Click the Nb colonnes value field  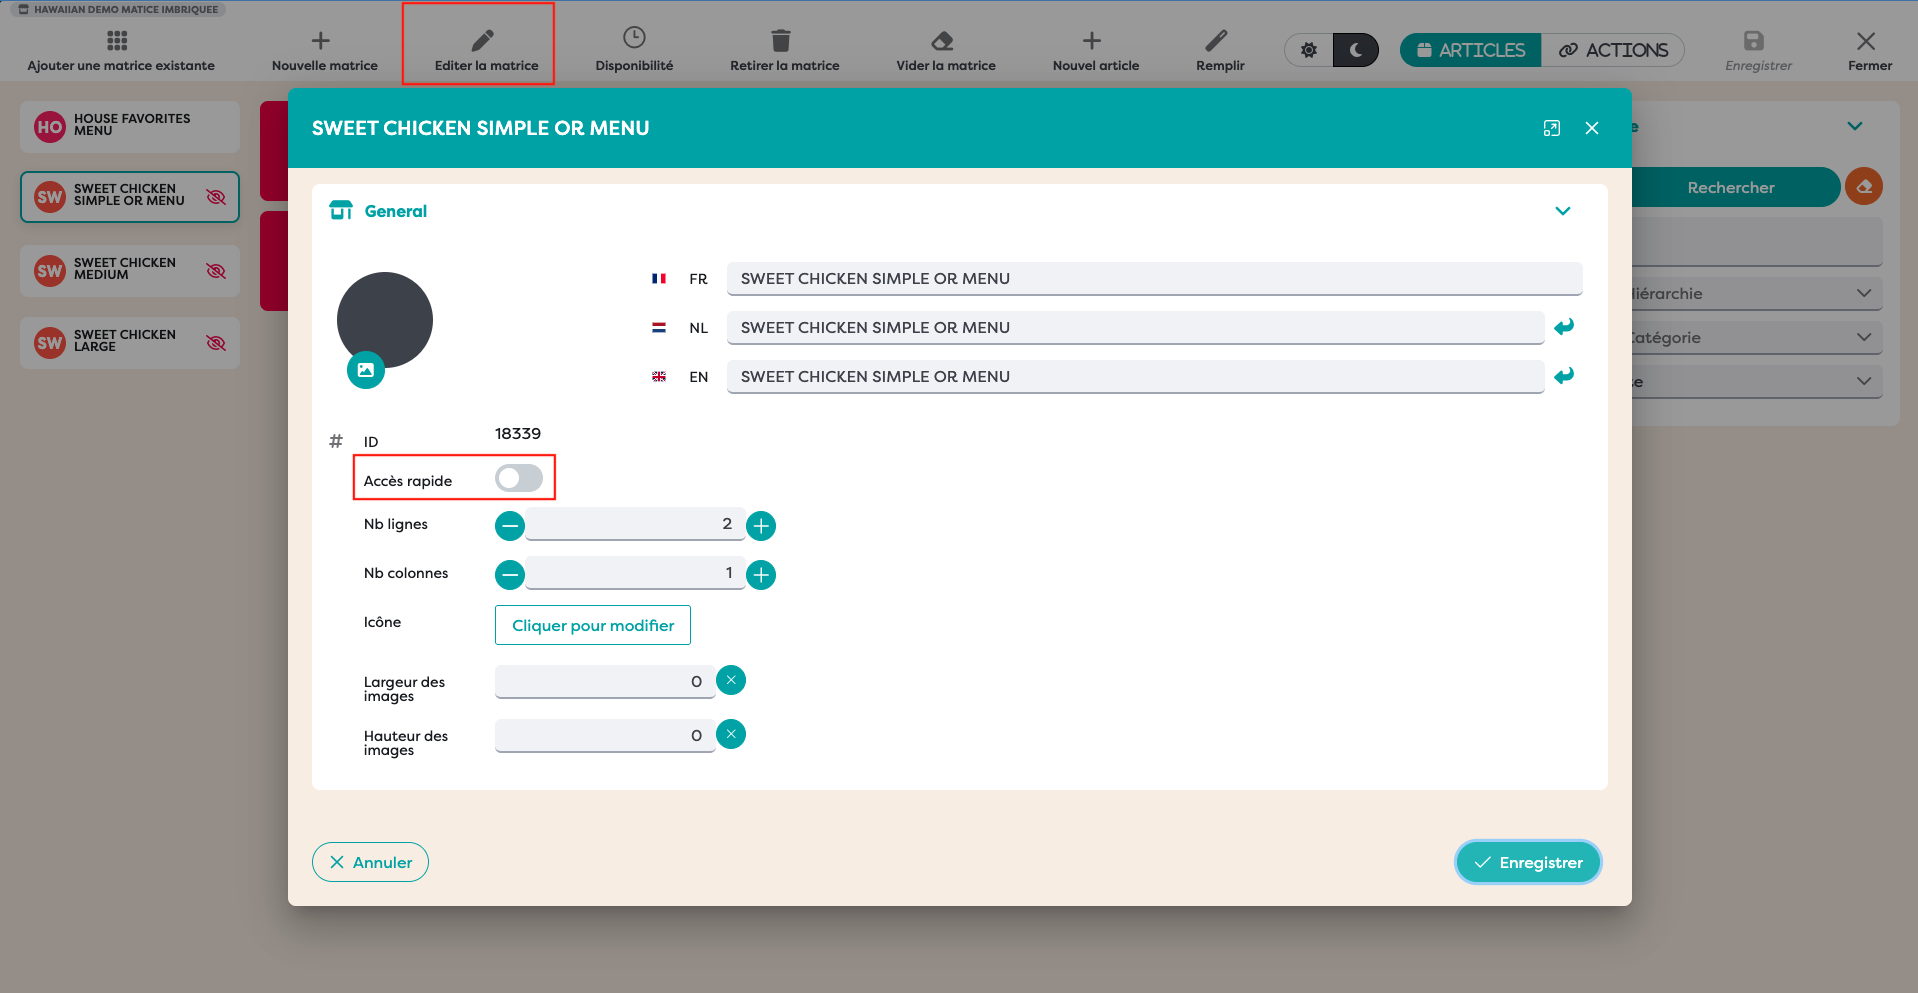pyautogui.click(x=635, y=573)
